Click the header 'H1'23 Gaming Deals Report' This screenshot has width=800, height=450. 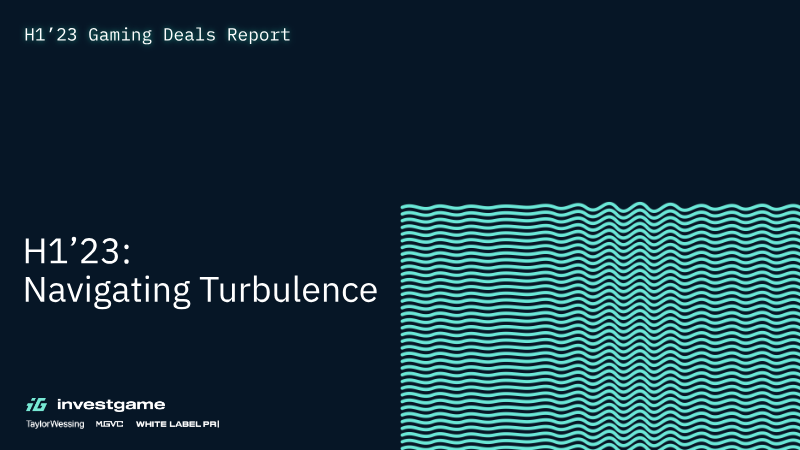click(x=157, y=35)
